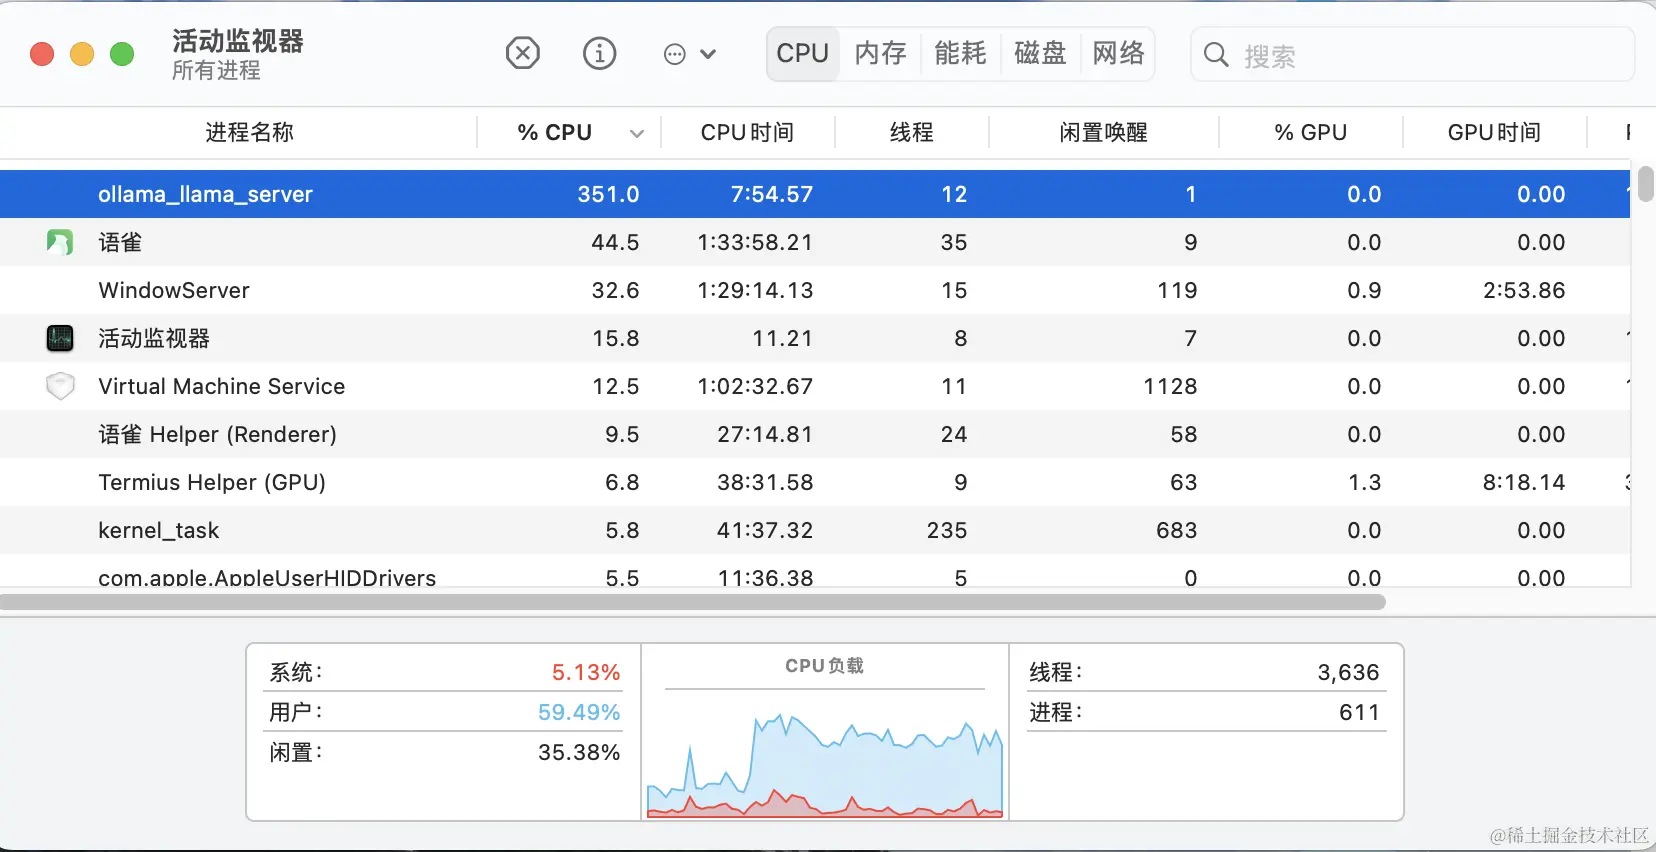This screenshot has width=1656, height=852.
Task: Select the WindowServer process row
Action: pyautogui.click(x=815, y=290)
